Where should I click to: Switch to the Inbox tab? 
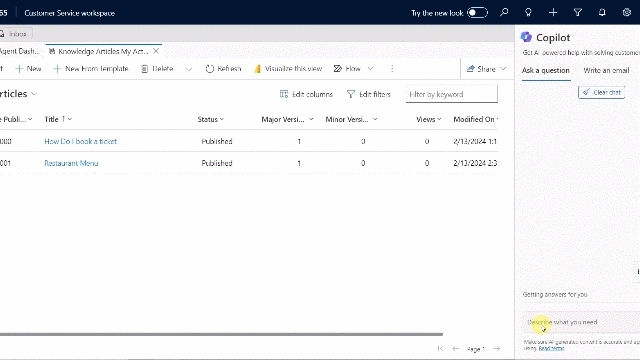16,34
